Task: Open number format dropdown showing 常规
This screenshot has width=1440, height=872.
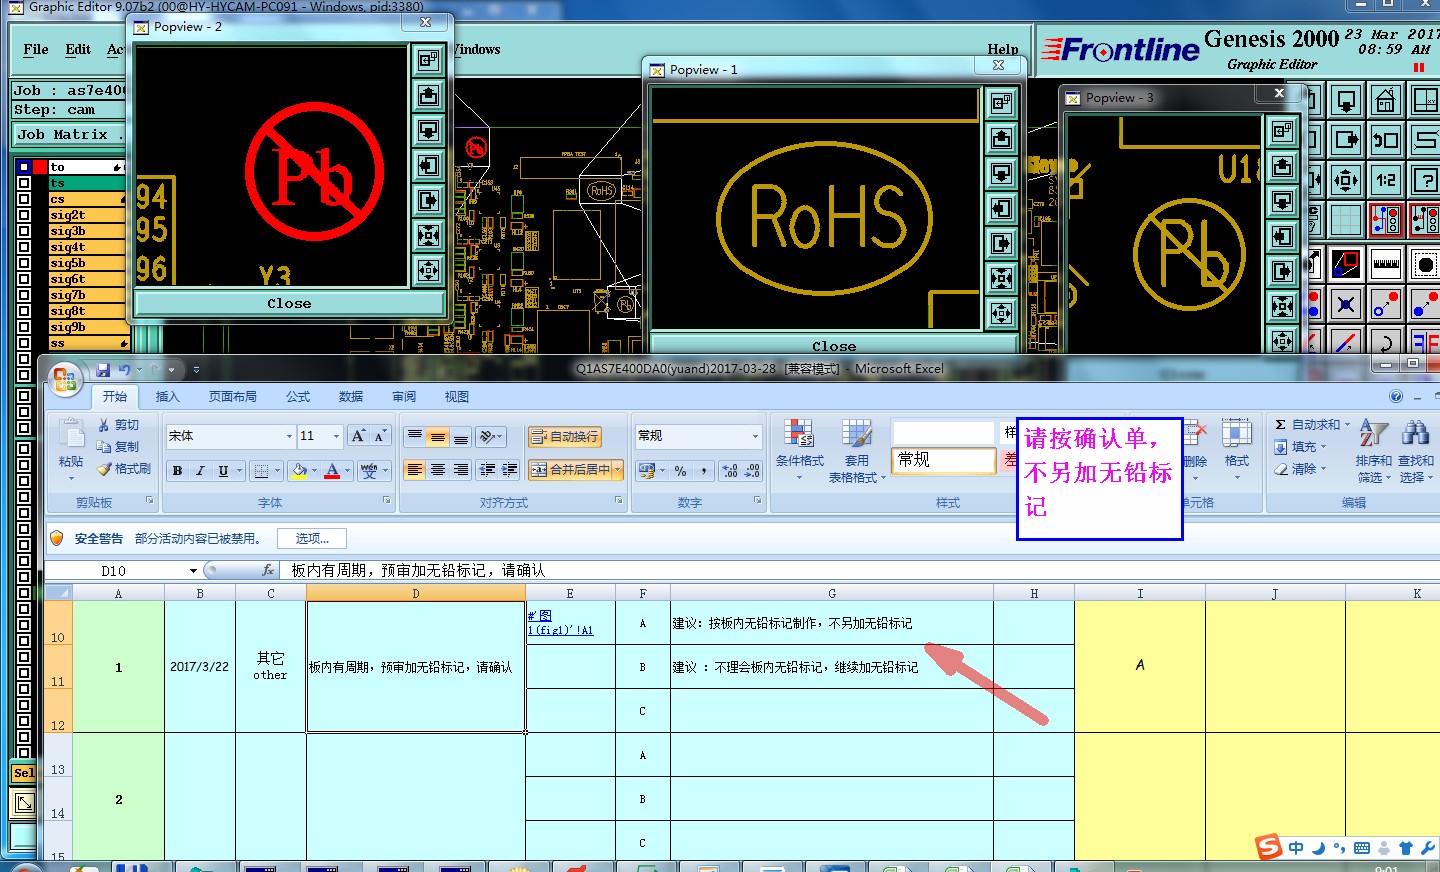Action: click(755, 436)
